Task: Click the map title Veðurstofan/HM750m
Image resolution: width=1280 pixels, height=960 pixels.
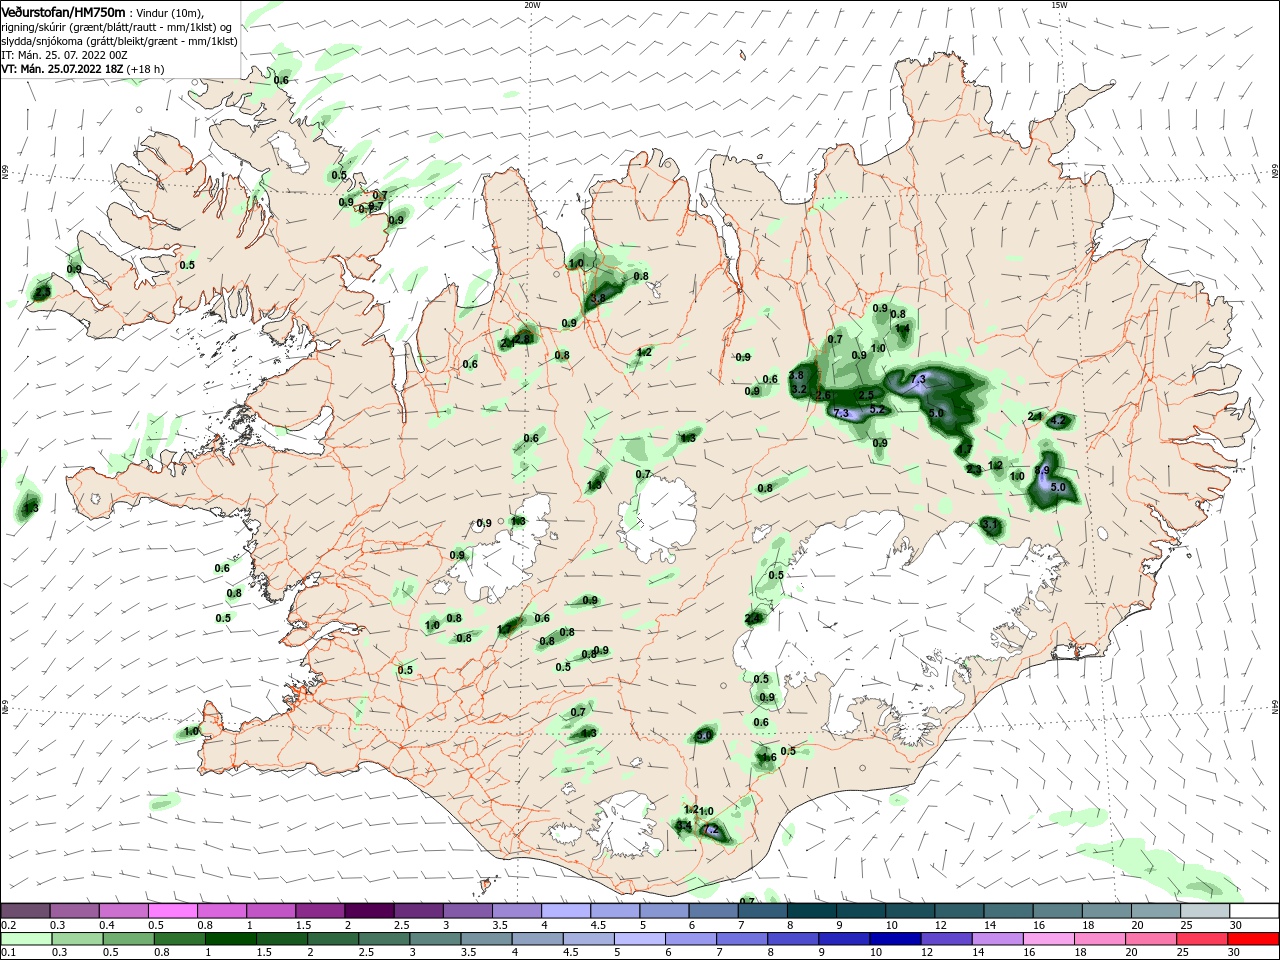Action: pyautogui.click(x=63, y=12)
